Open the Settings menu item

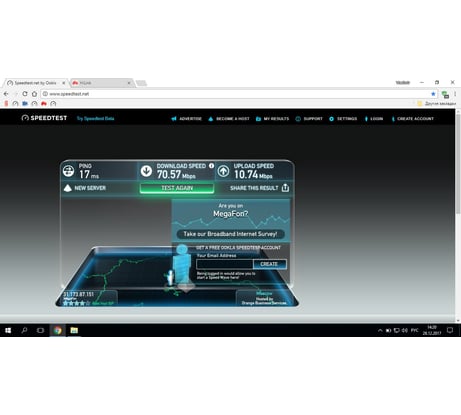[x=343, y=119]
